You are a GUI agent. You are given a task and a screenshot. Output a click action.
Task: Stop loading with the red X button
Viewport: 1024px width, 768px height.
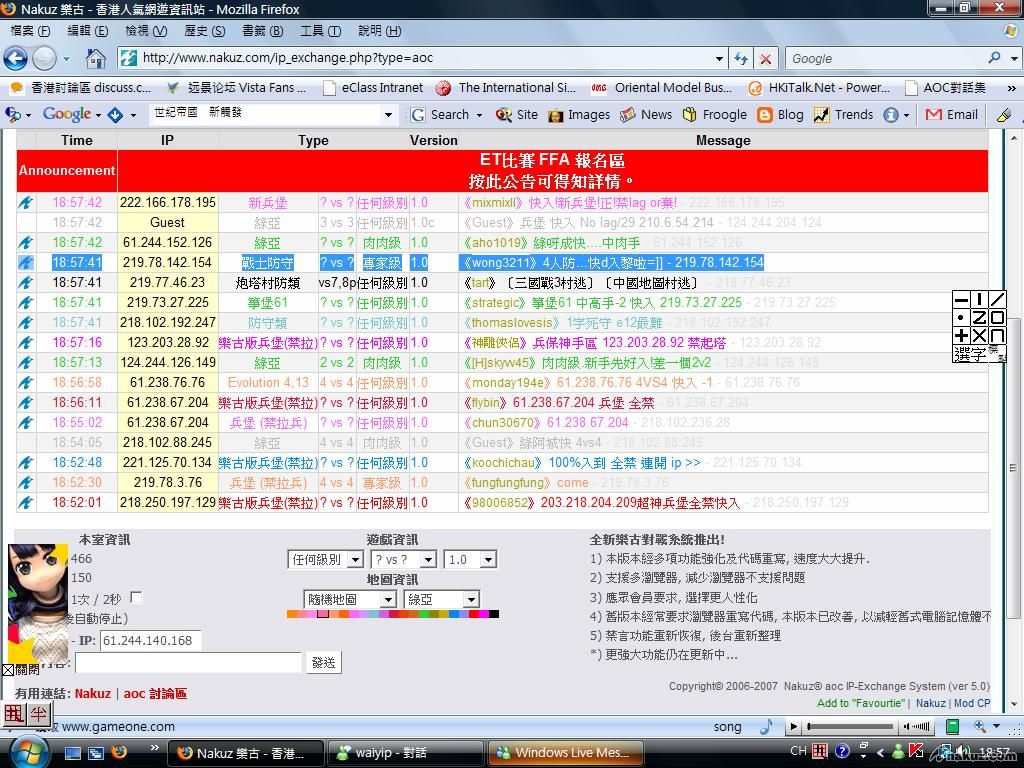pos(765,59)
